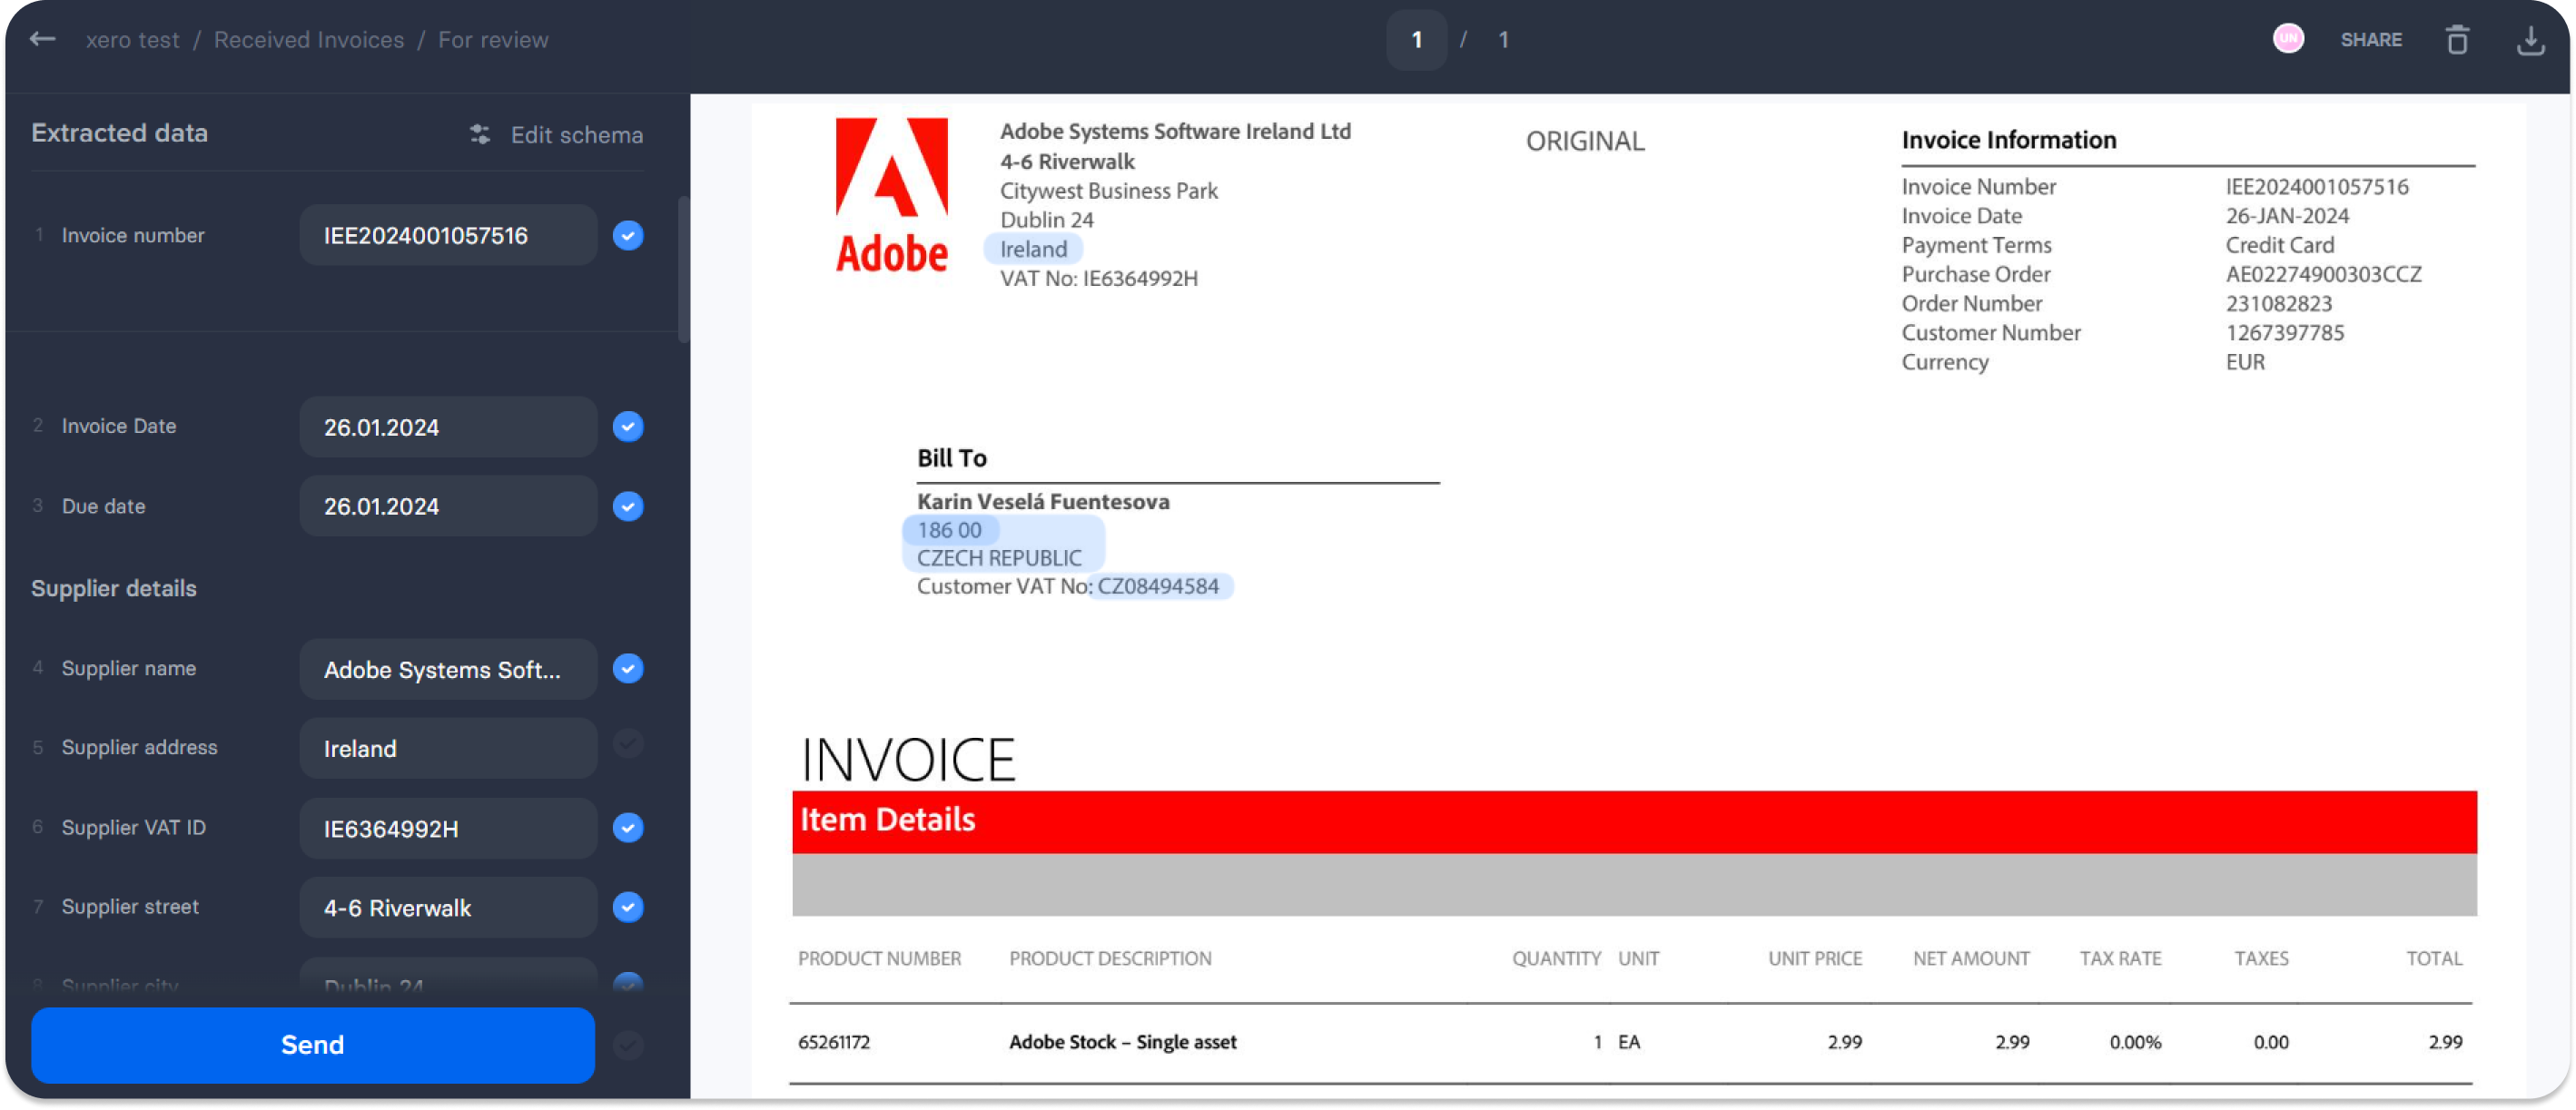Toggle Invoice number confirmation check
Screen dimensions: 2576x1110
pos(628,235)
